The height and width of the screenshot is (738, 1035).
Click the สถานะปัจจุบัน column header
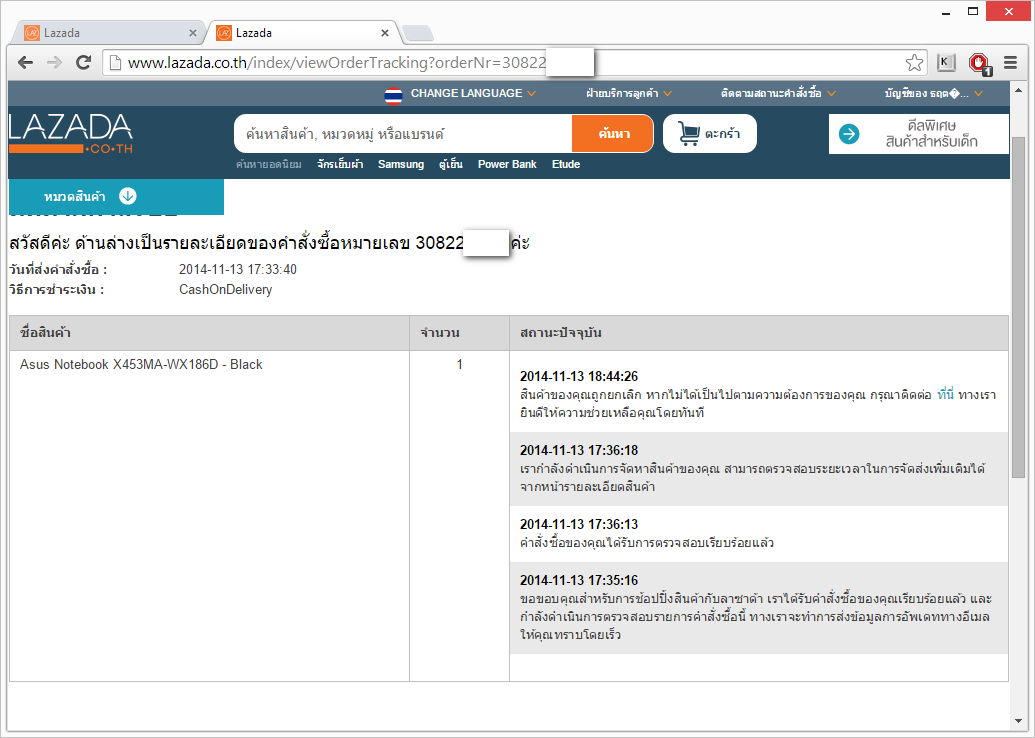759,333
